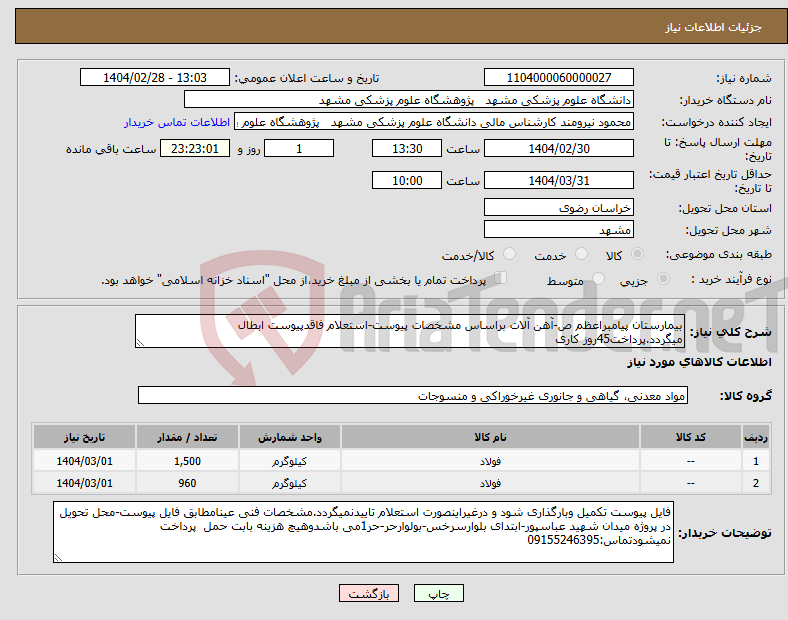Screen dimensions: 788x620
Task: Click the اطلاعات کالاهای مورد نیاز heading
Action: click(699, 362)
